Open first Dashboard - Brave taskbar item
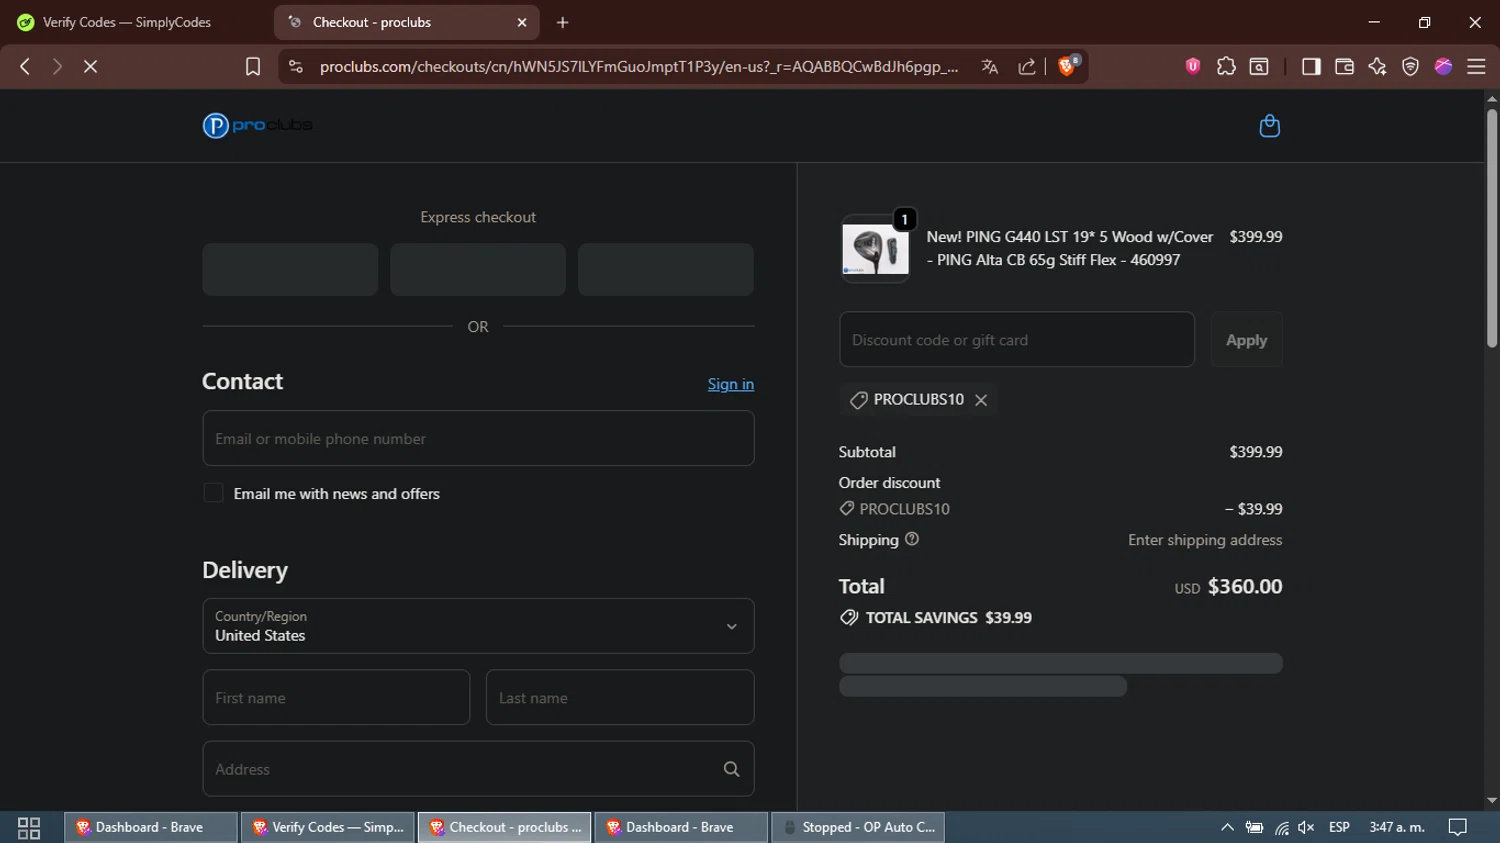Image resolution: width=1500 pixels, height=843 pixels. tap(151, 828)
